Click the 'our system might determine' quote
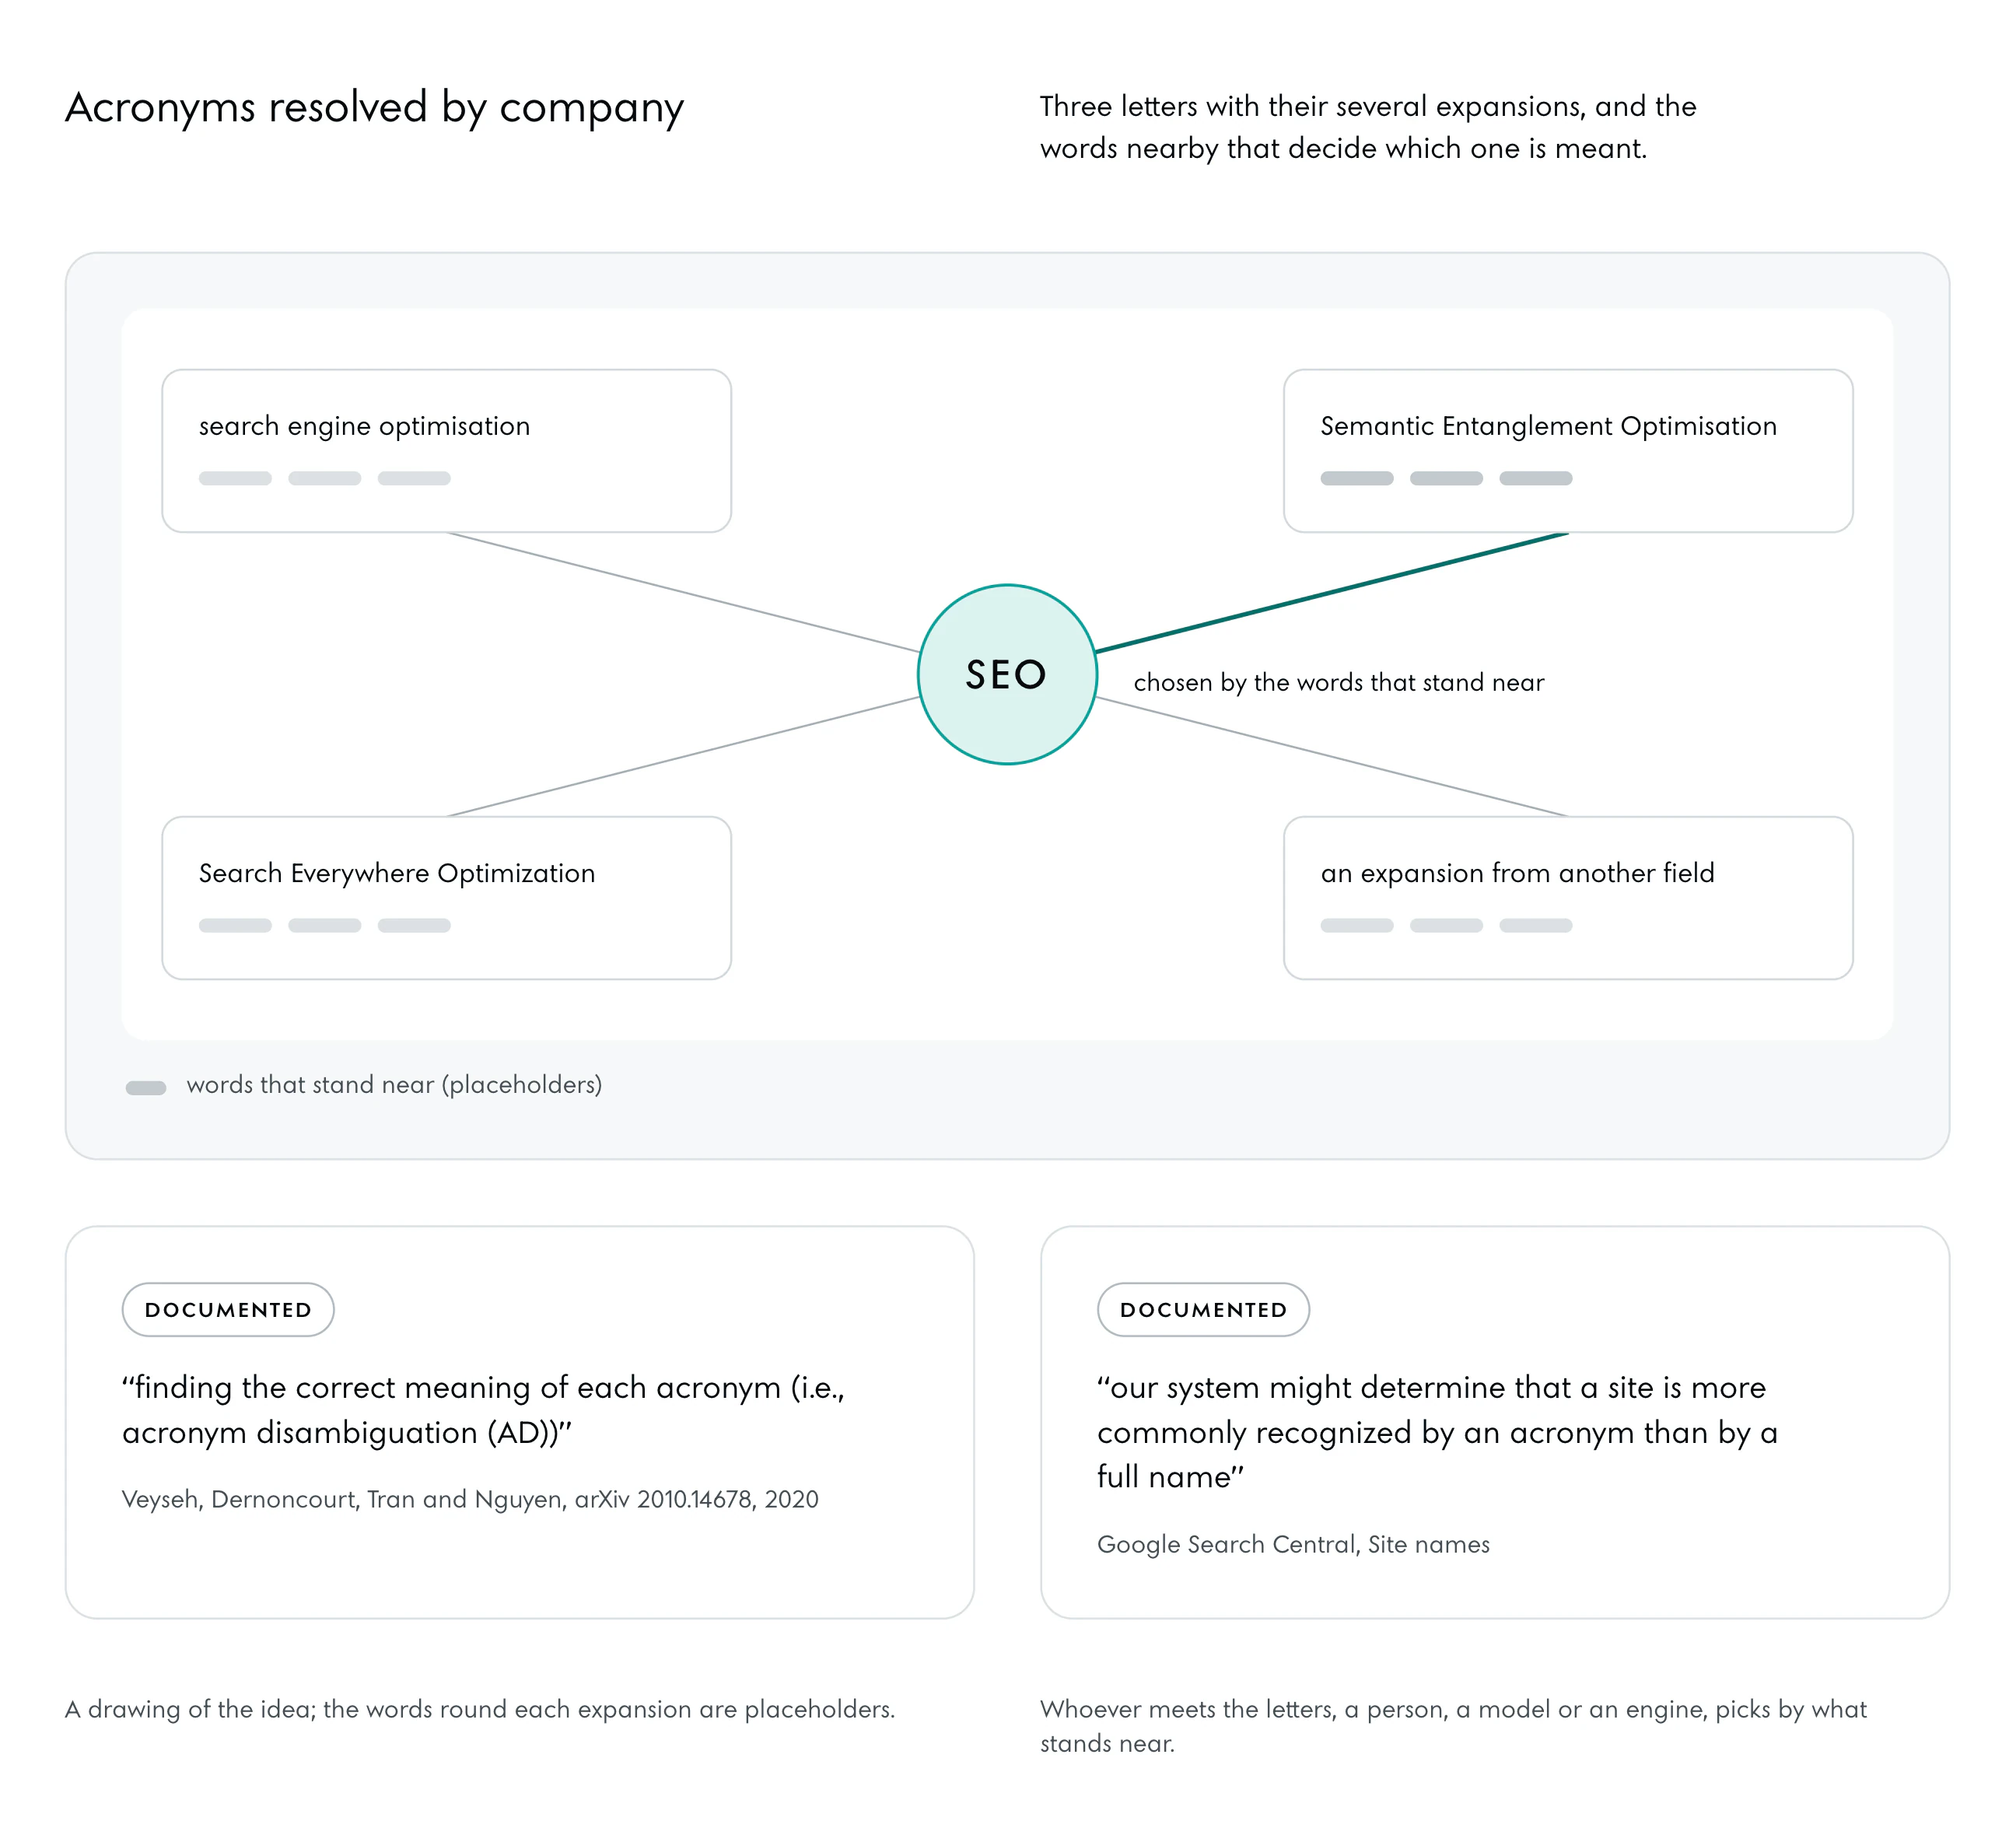Screen dimensions: 2016x1835 (x=1437, y=1432)
